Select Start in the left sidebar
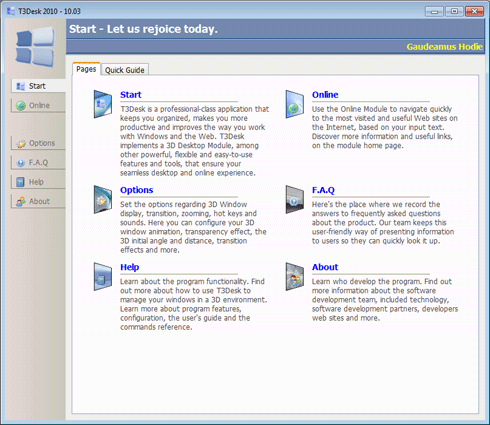This screenshot has width=490, height=425. point(38,86)
